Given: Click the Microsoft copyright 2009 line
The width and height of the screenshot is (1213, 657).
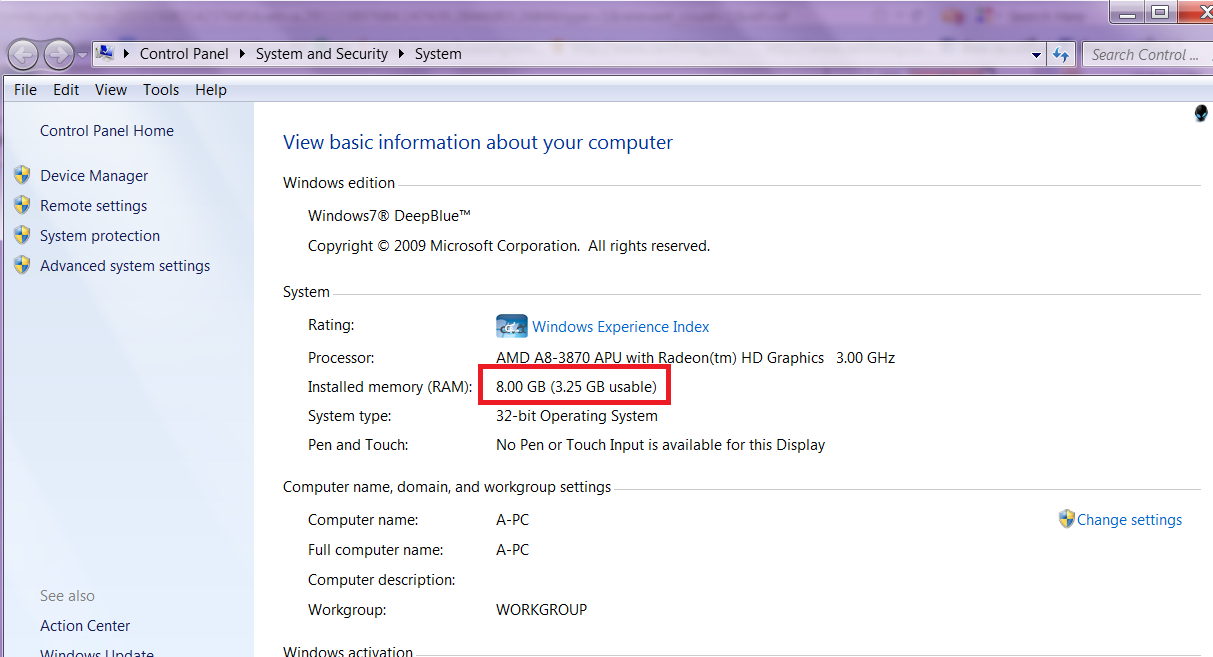Looking at the screenshot, I should pos(509,246).
